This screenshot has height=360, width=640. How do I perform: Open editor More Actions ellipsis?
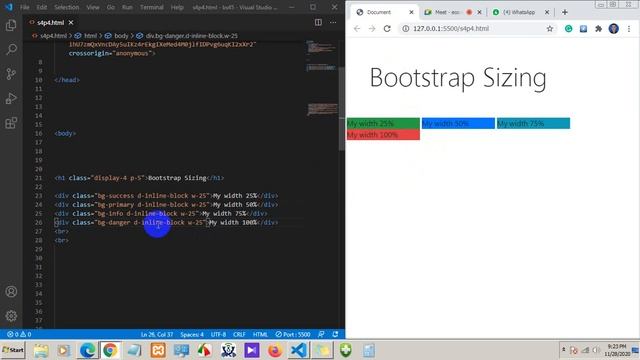pyautogui.click(x=333, y=22)
